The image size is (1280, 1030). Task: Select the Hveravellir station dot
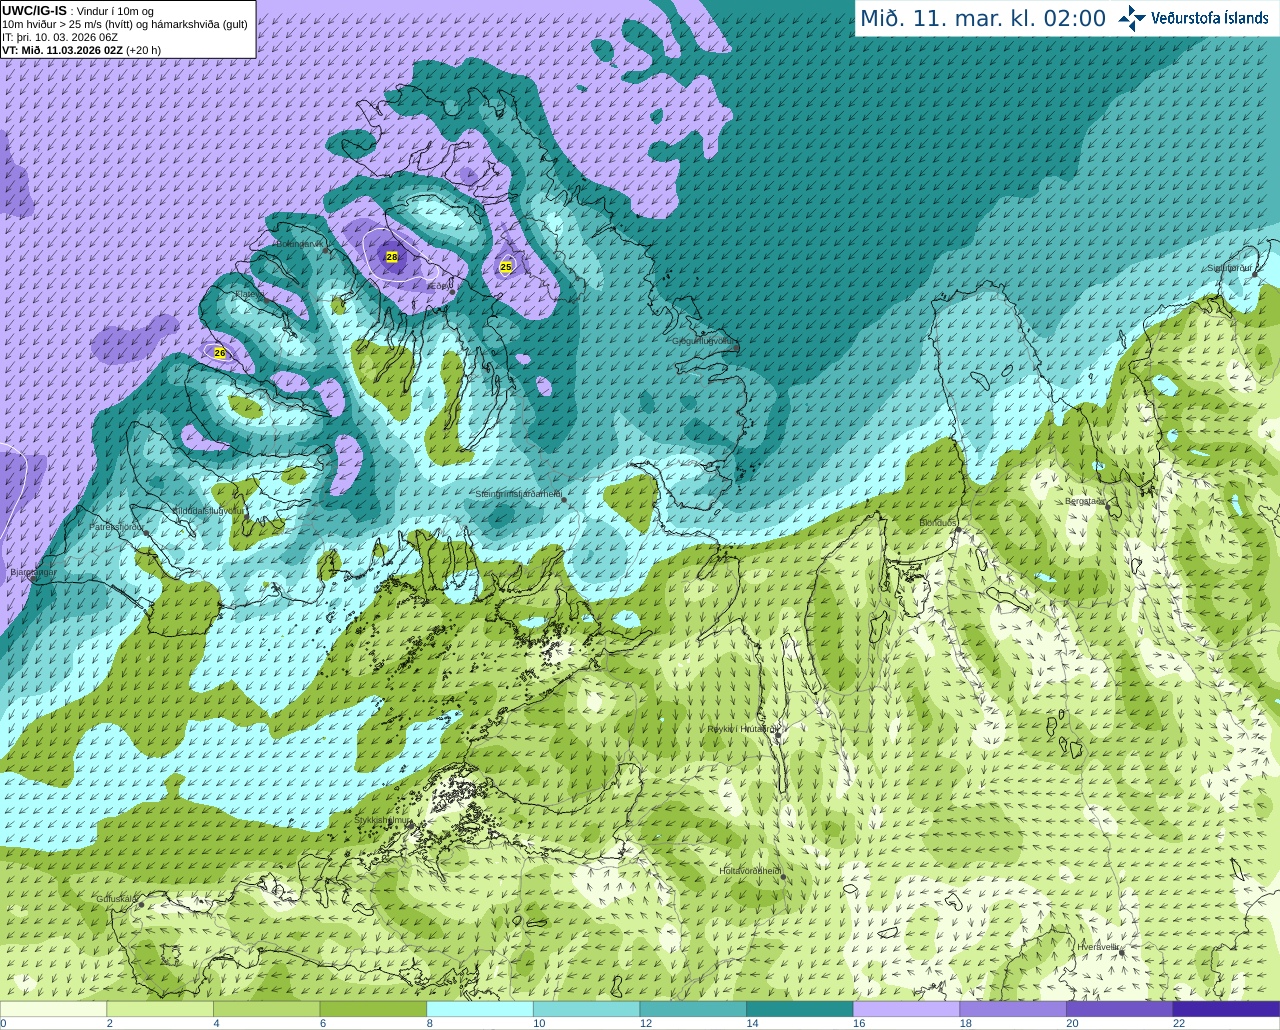tap(1121, 952)
